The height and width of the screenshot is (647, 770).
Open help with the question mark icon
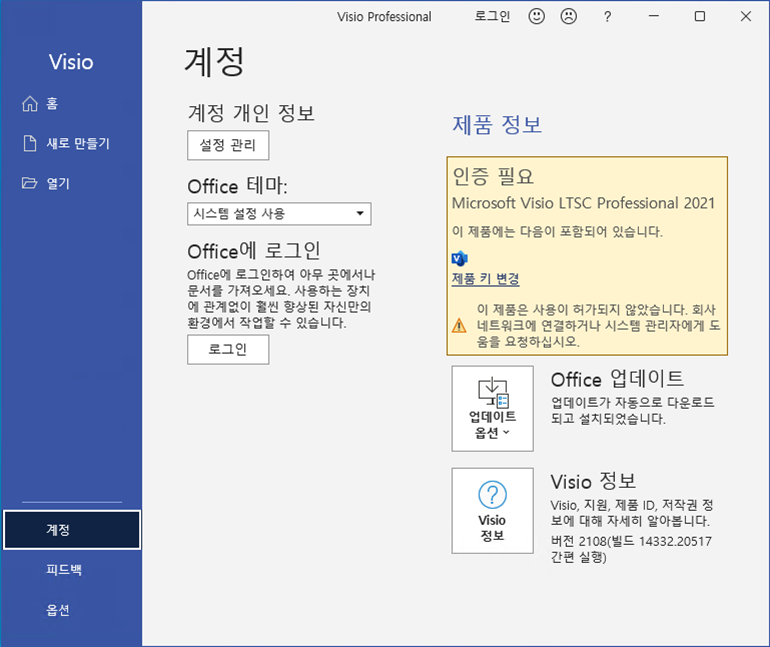(x=607, y=17)
